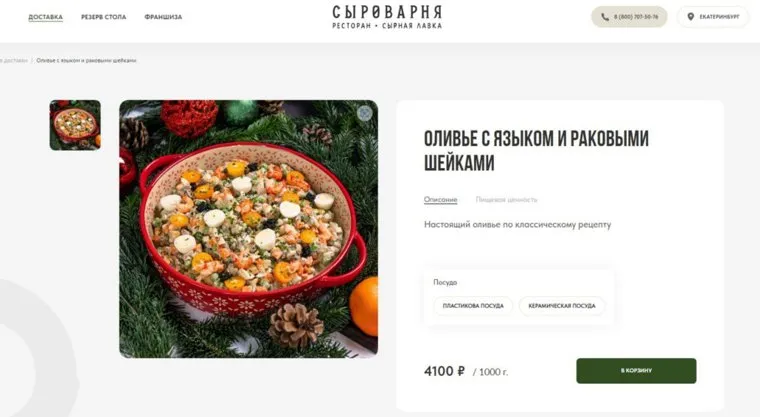760x417 pixels.
Task: Open the Сыроварня logo home link
Action: (x=387, y=17)
